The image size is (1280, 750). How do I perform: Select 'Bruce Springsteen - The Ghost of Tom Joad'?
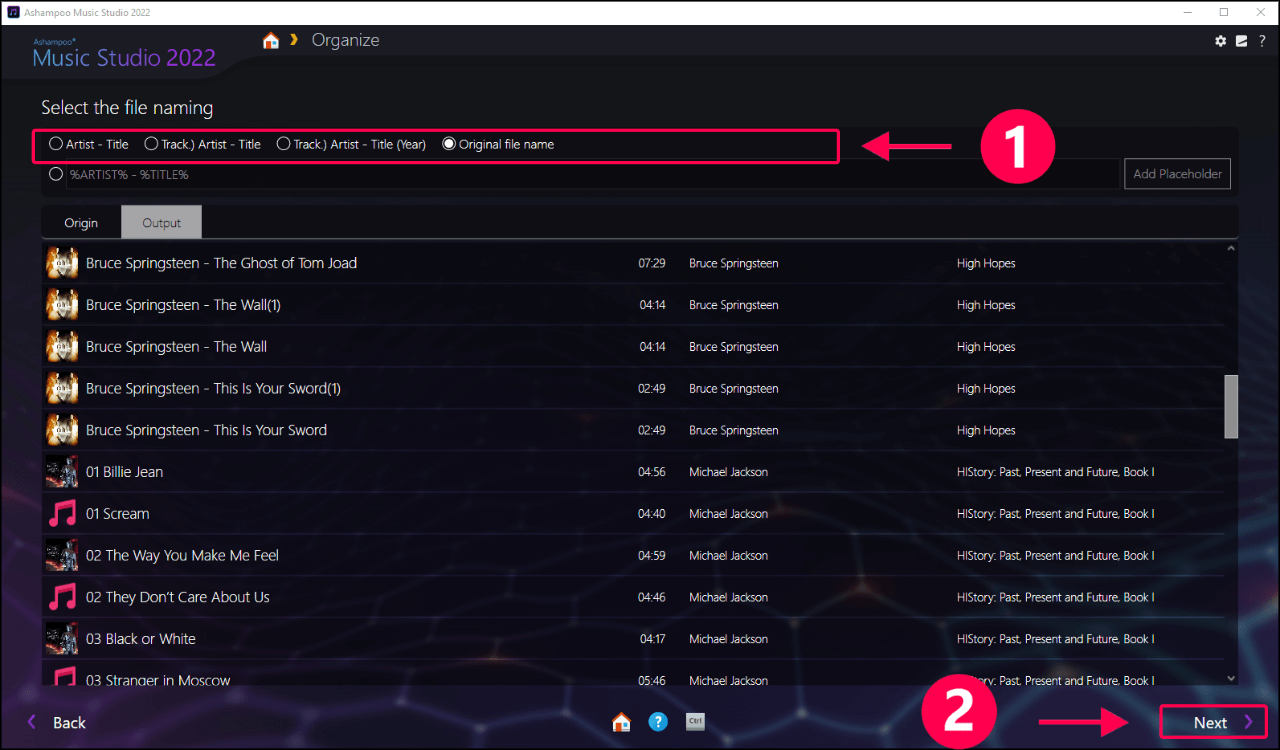coord(632,263)
